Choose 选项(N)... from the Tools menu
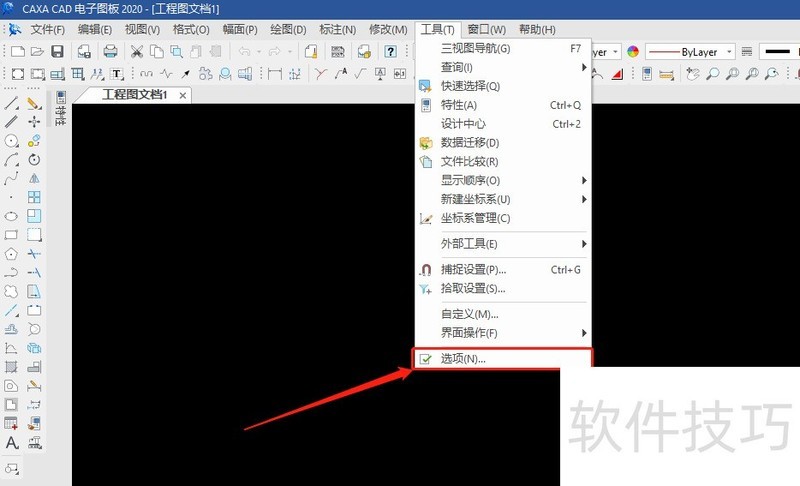The image size is (800, 486). coord(503,359)
